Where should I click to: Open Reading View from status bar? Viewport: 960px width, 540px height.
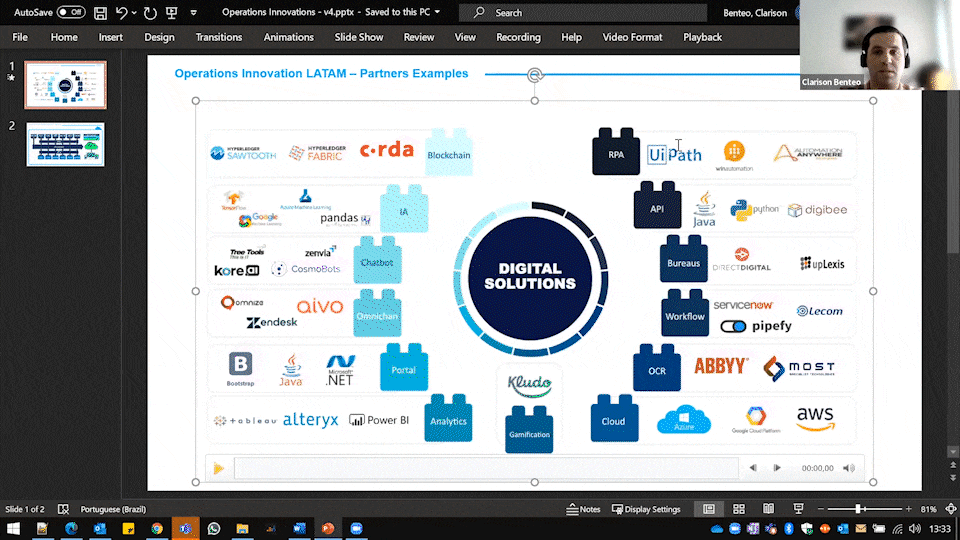point(768,509)
